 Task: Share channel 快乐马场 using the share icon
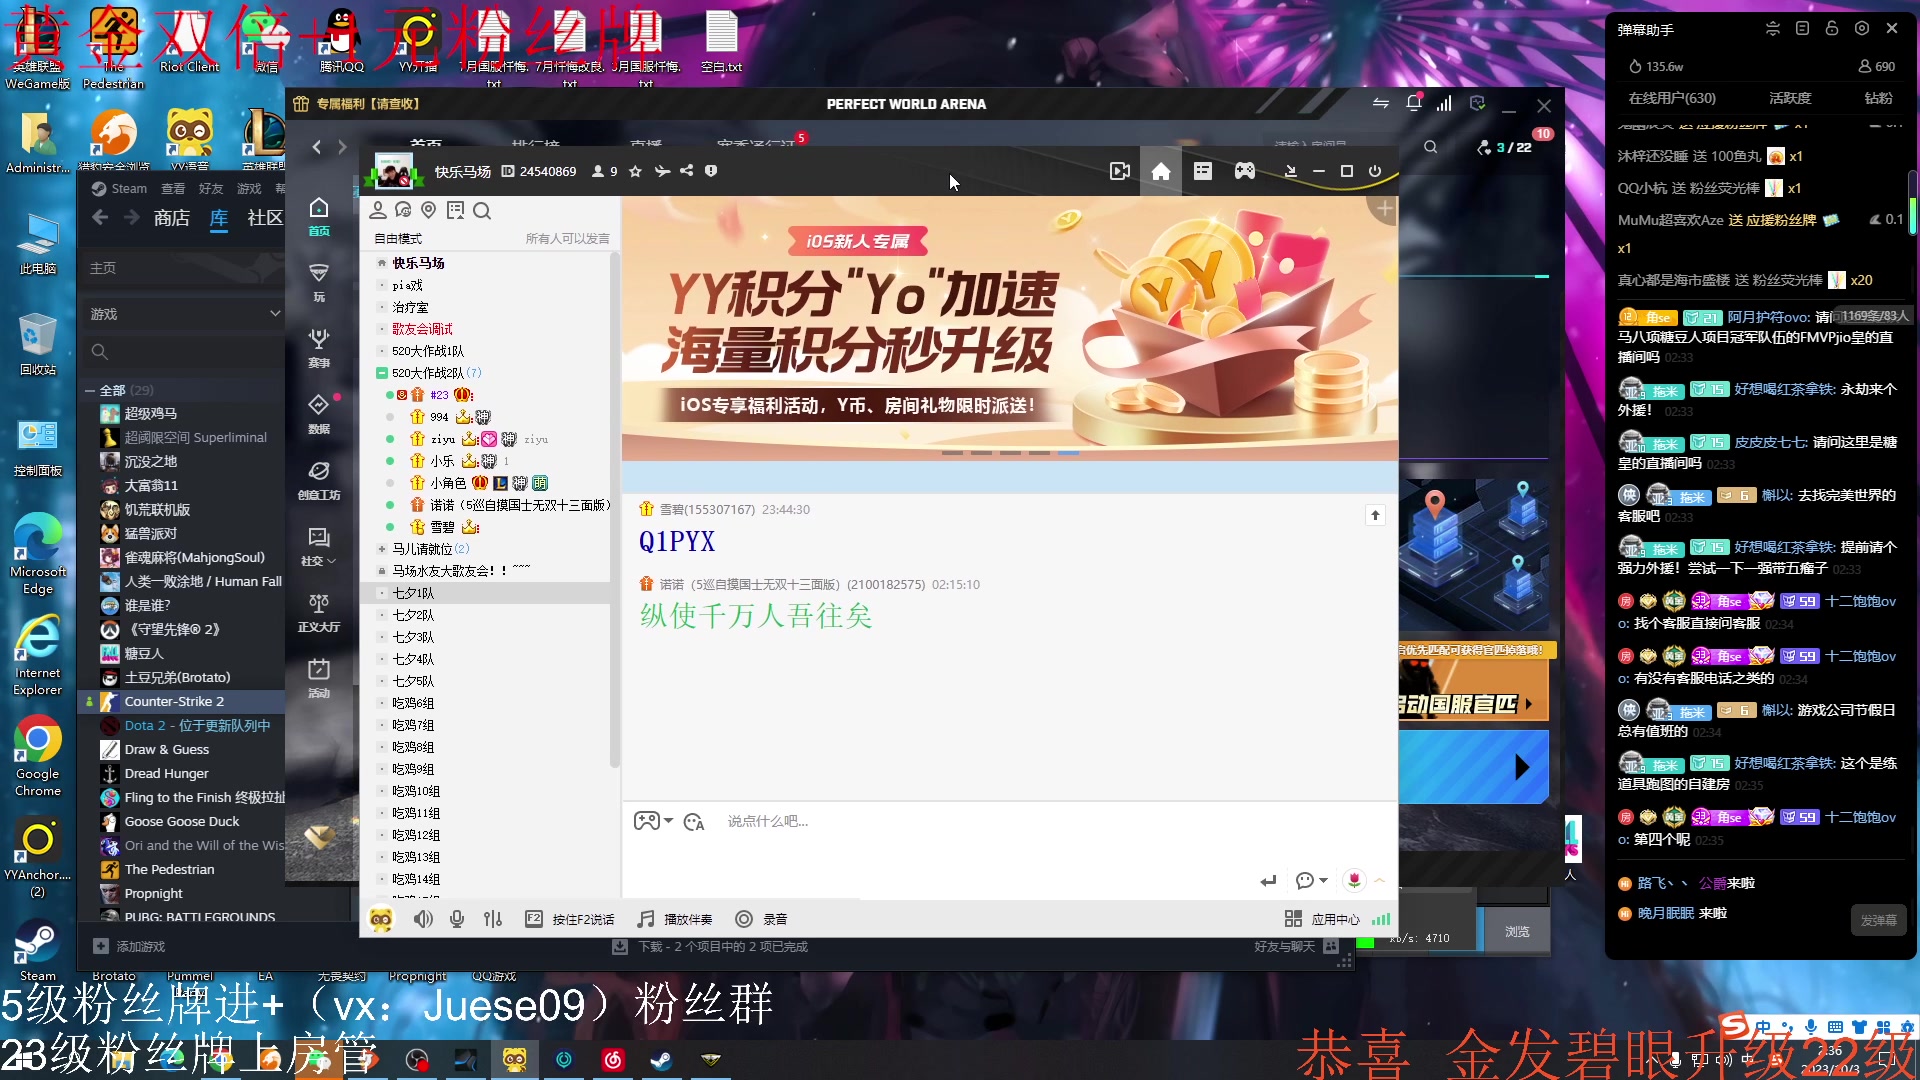tap(687, 171)
